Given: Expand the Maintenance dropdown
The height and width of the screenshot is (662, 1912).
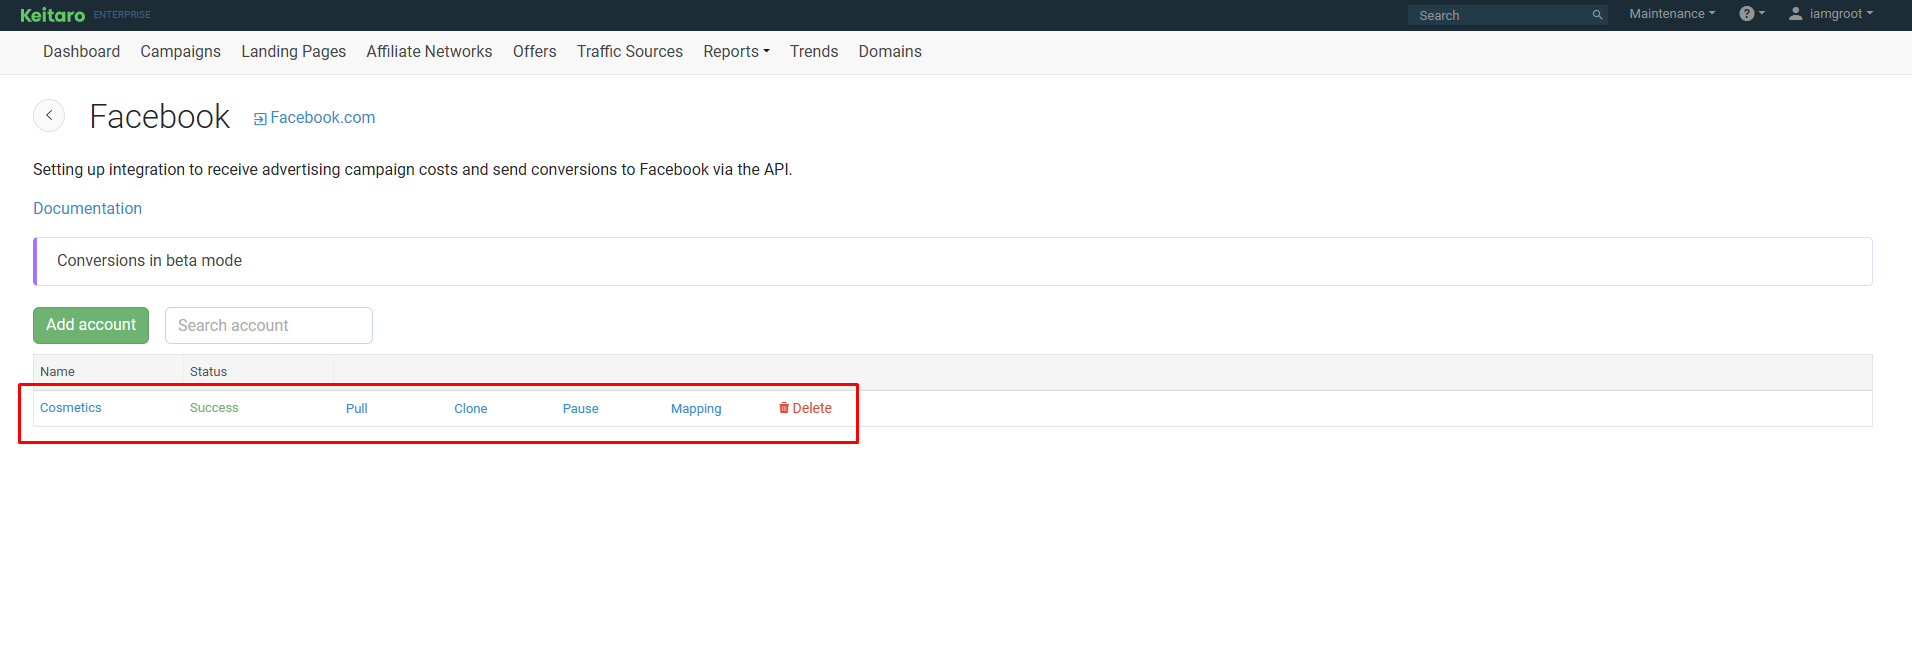Looking at the screenshot, I should tap(1672, 14).
